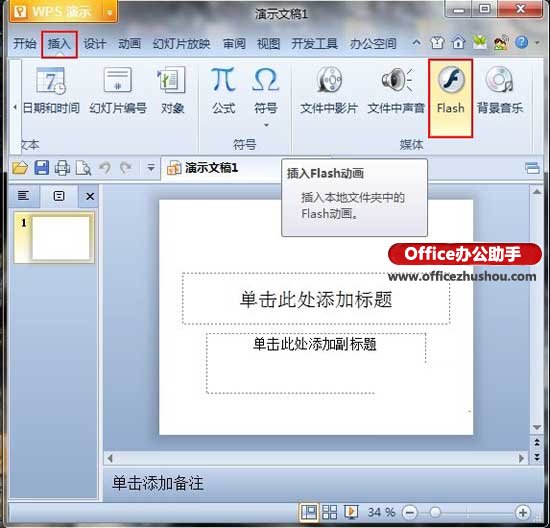Insert sound from file (文件中声音)
The height and width of the screenshot is (528, 550).
[x=396, y=91]
